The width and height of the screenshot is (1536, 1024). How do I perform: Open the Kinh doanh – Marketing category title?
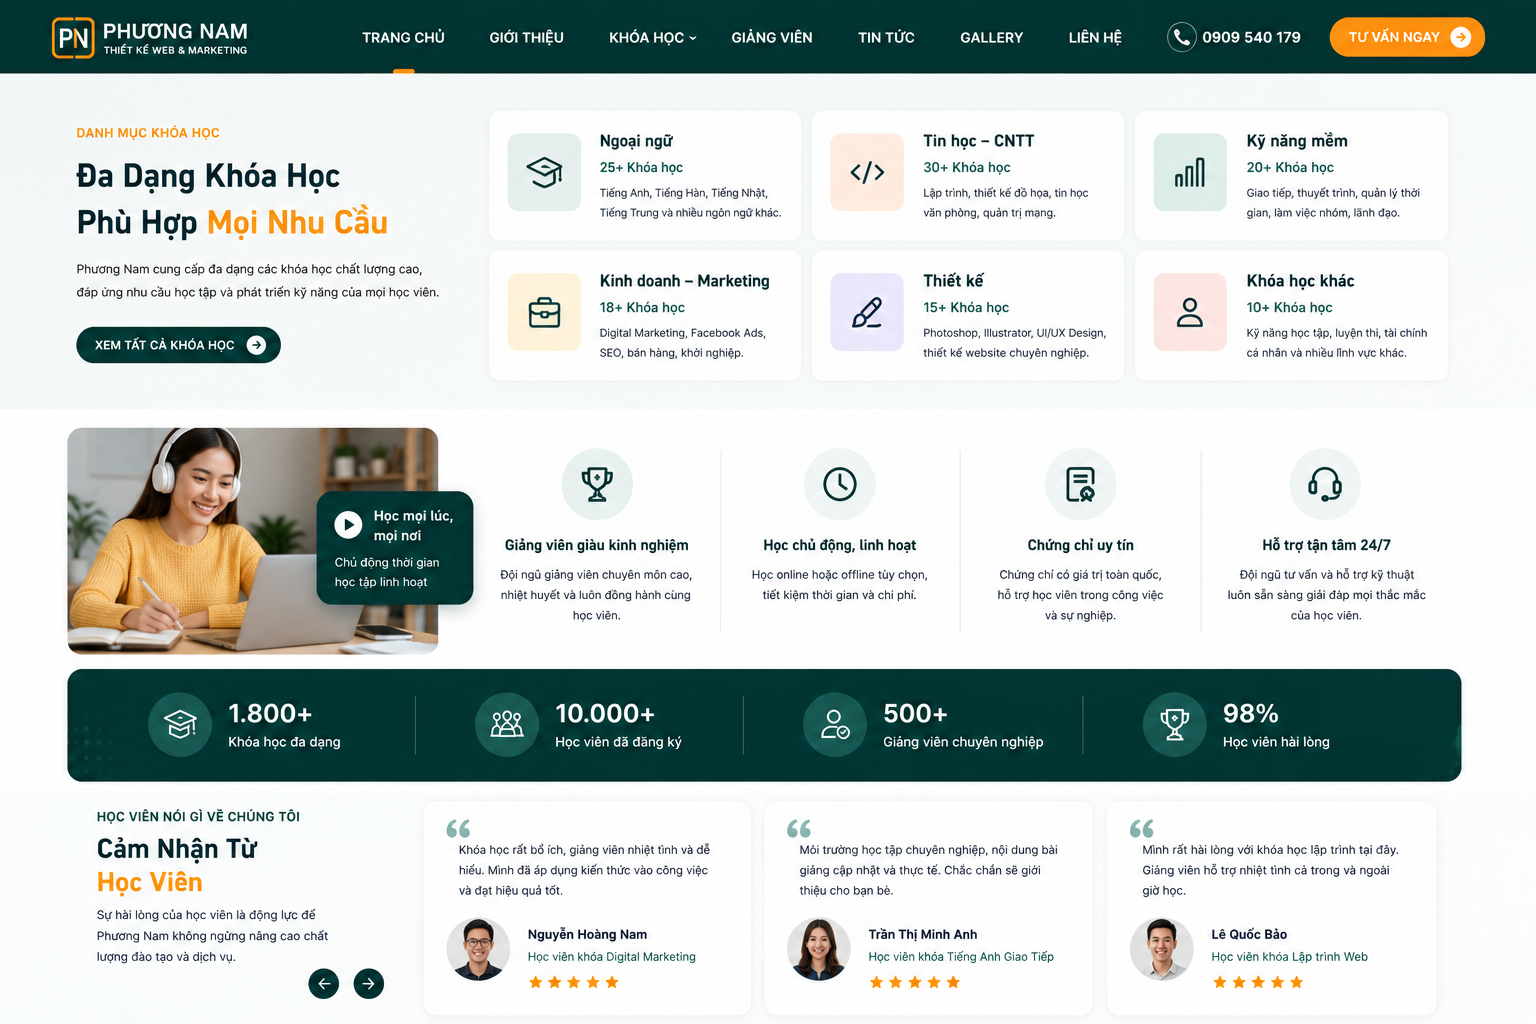pos(685,281)
